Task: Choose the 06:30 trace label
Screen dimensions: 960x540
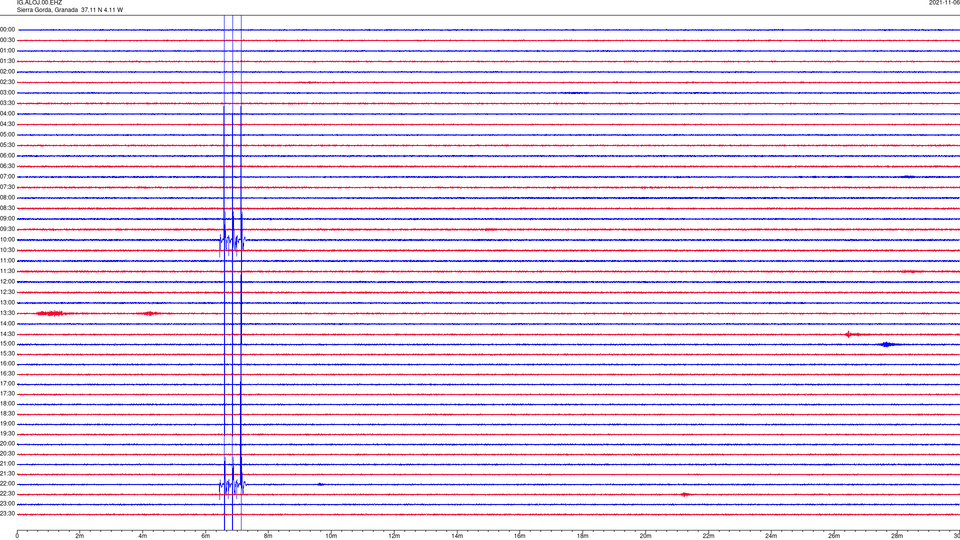Action: [x=7, y=166]
